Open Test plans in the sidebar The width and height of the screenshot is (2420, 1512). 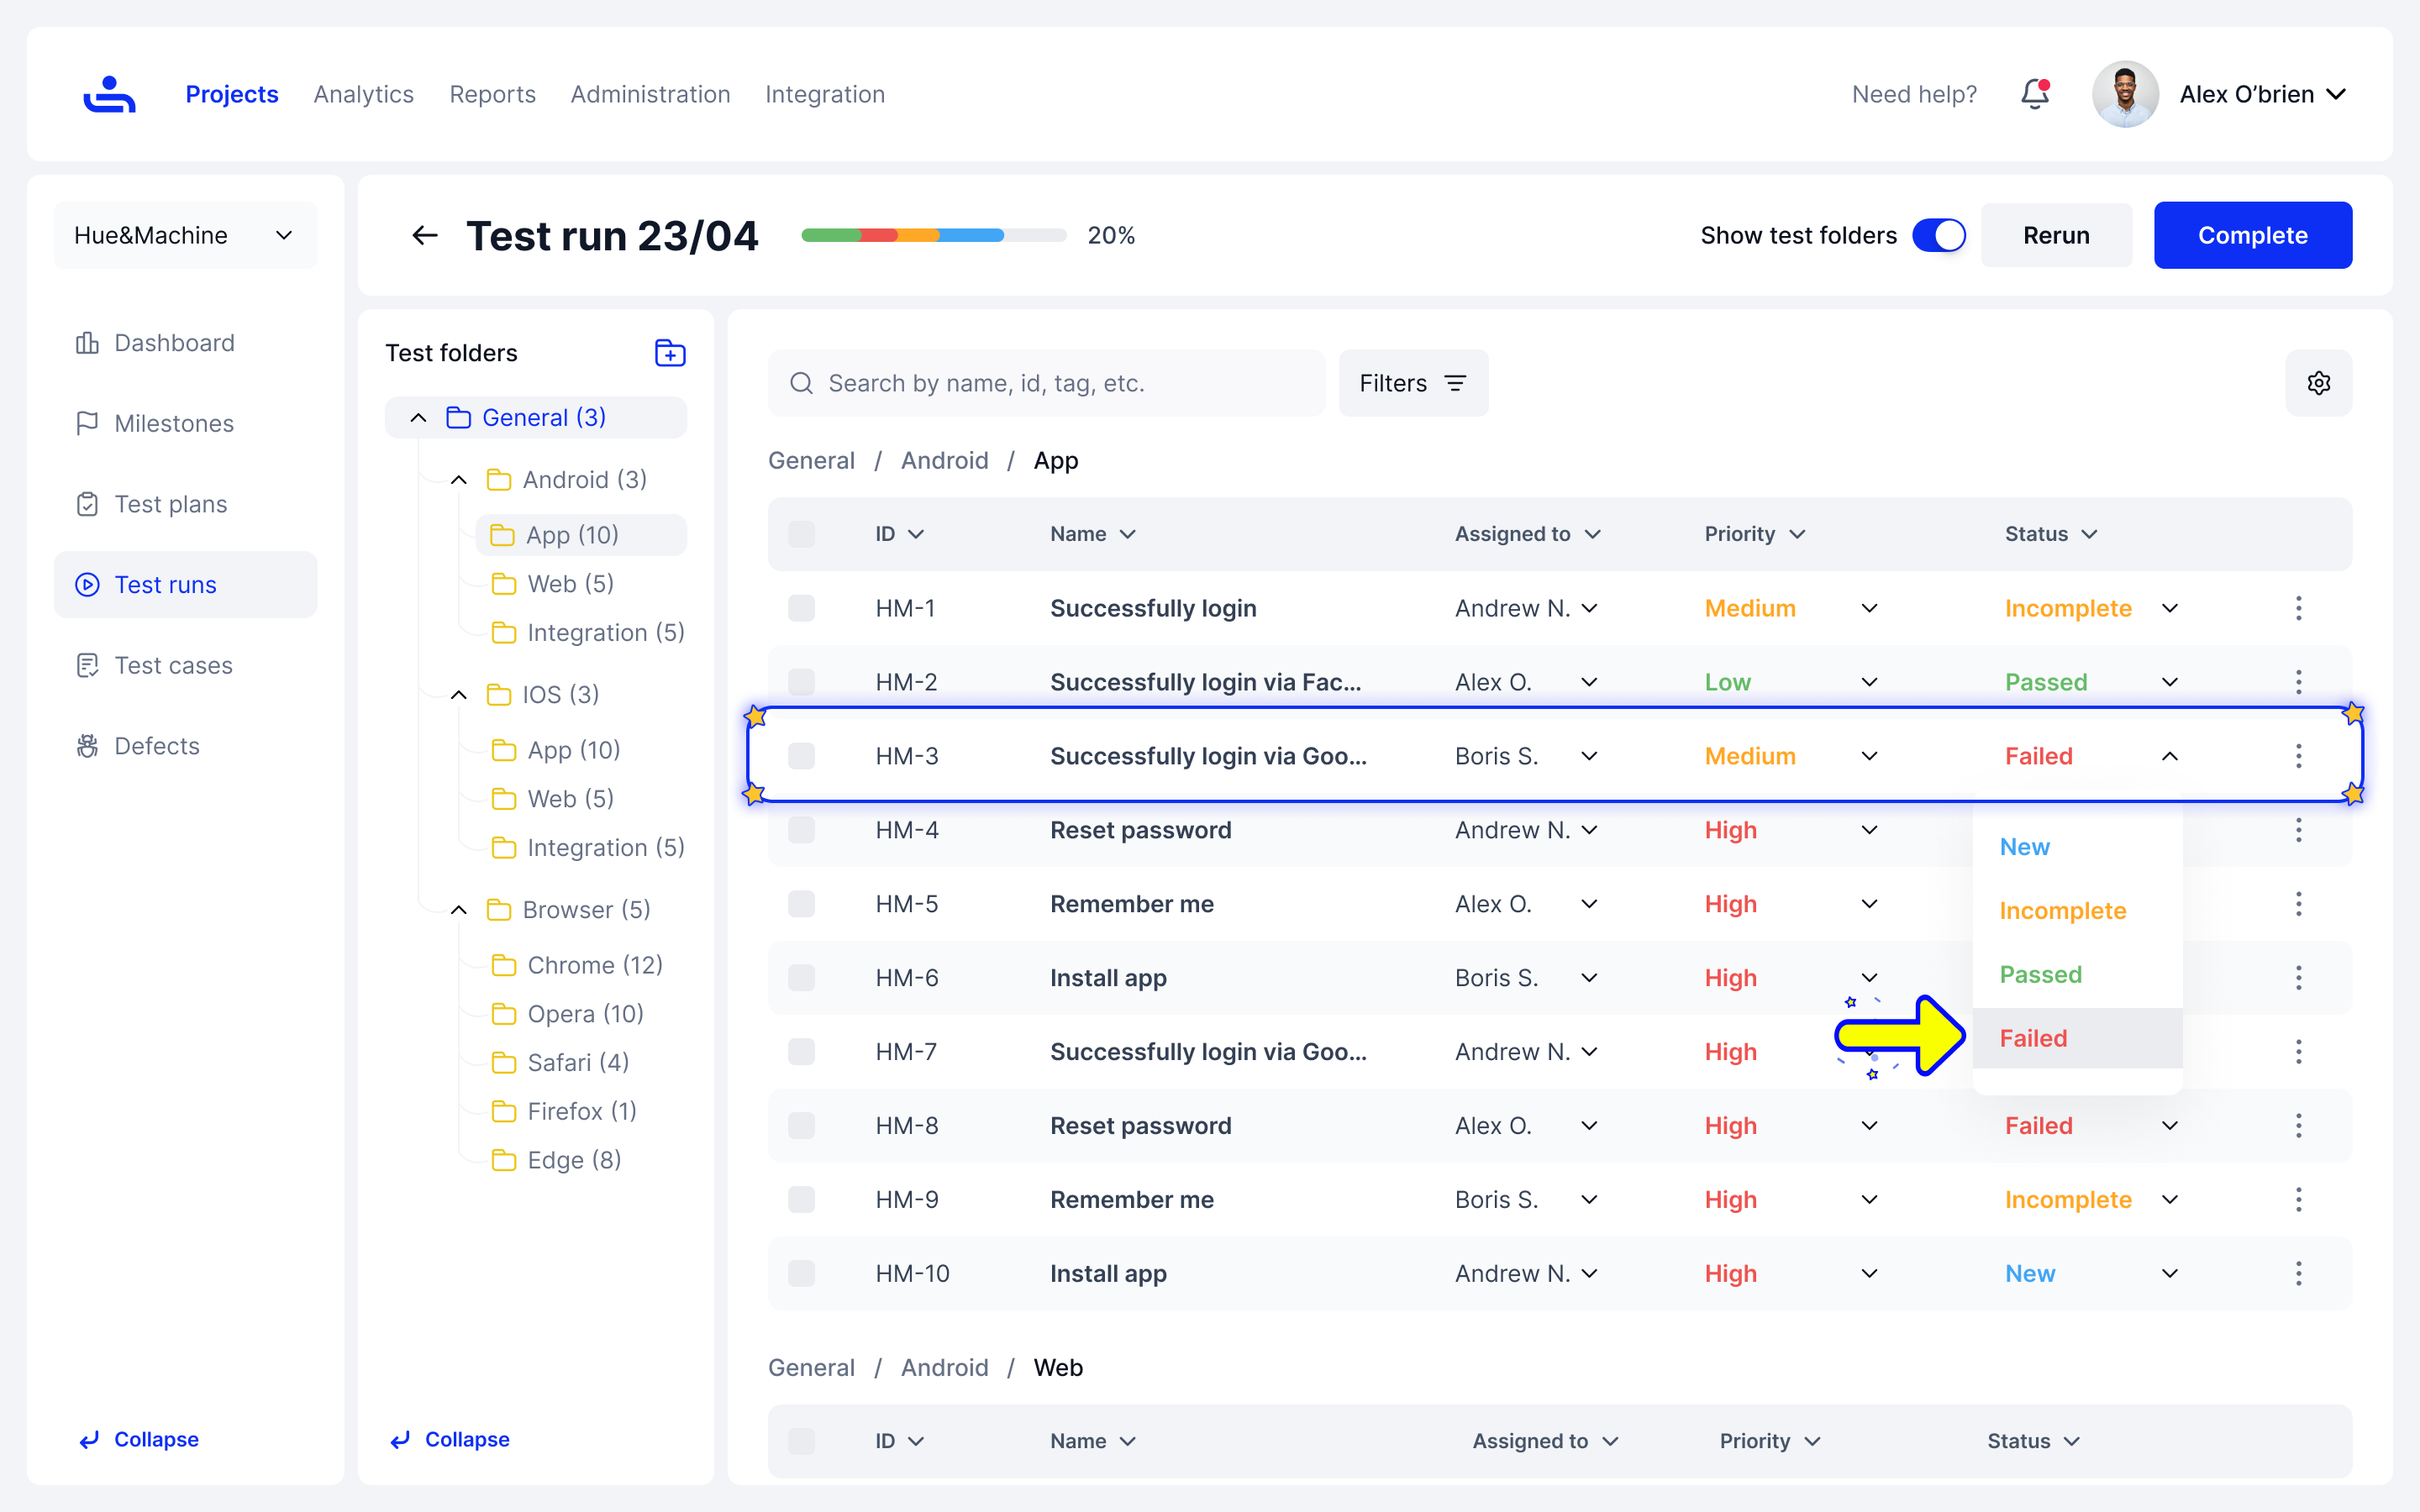tap(170, 504)
